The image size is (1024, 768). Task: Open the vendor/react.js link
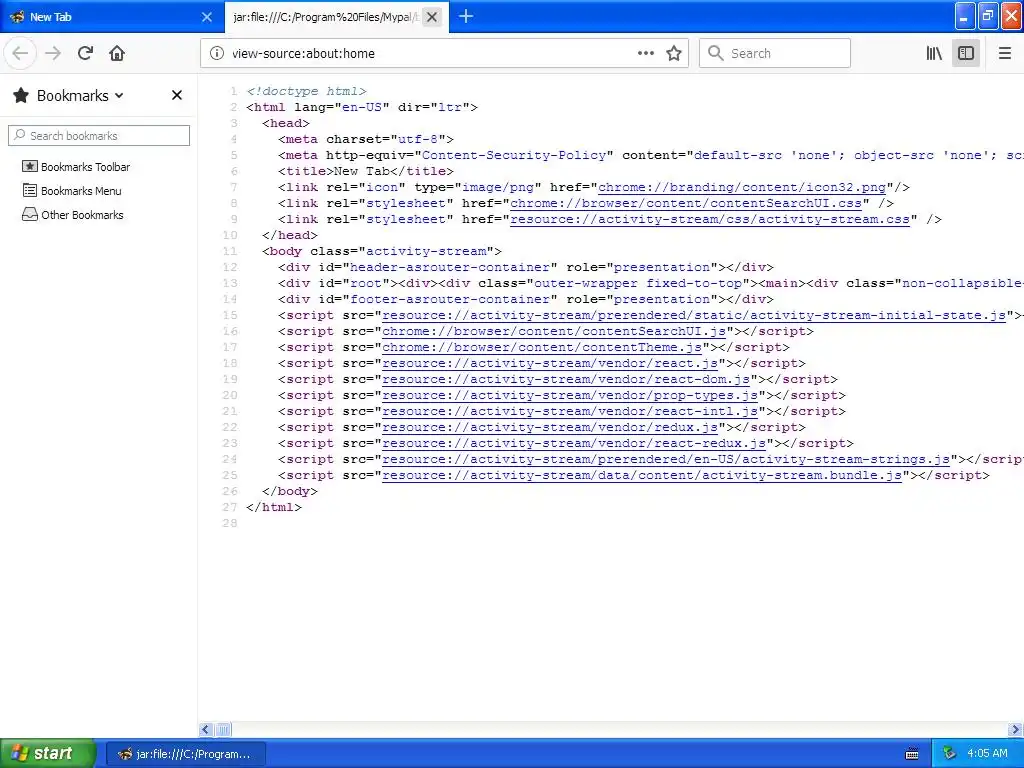550,363
